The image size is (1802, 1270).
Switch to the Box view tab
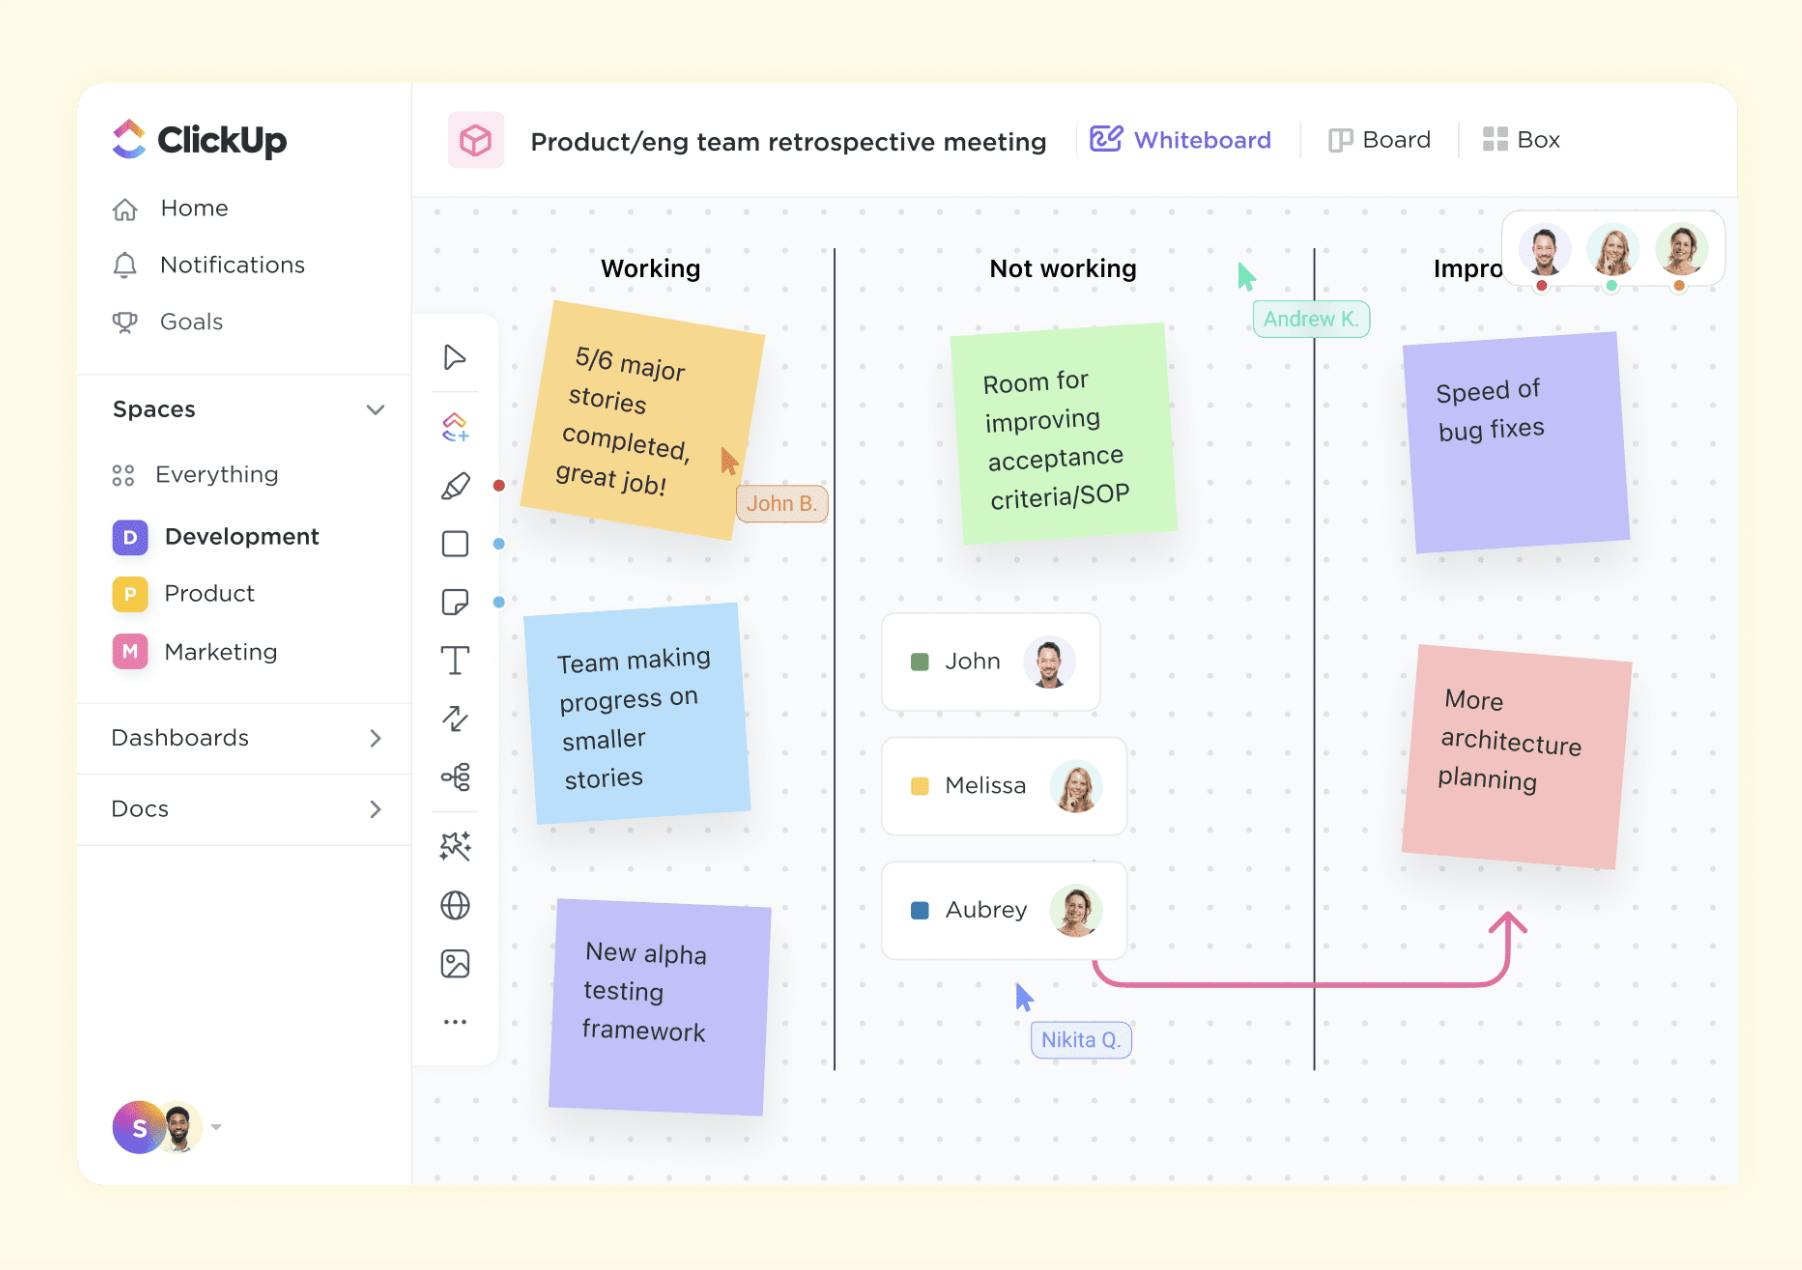click(x=1521, y=140)
